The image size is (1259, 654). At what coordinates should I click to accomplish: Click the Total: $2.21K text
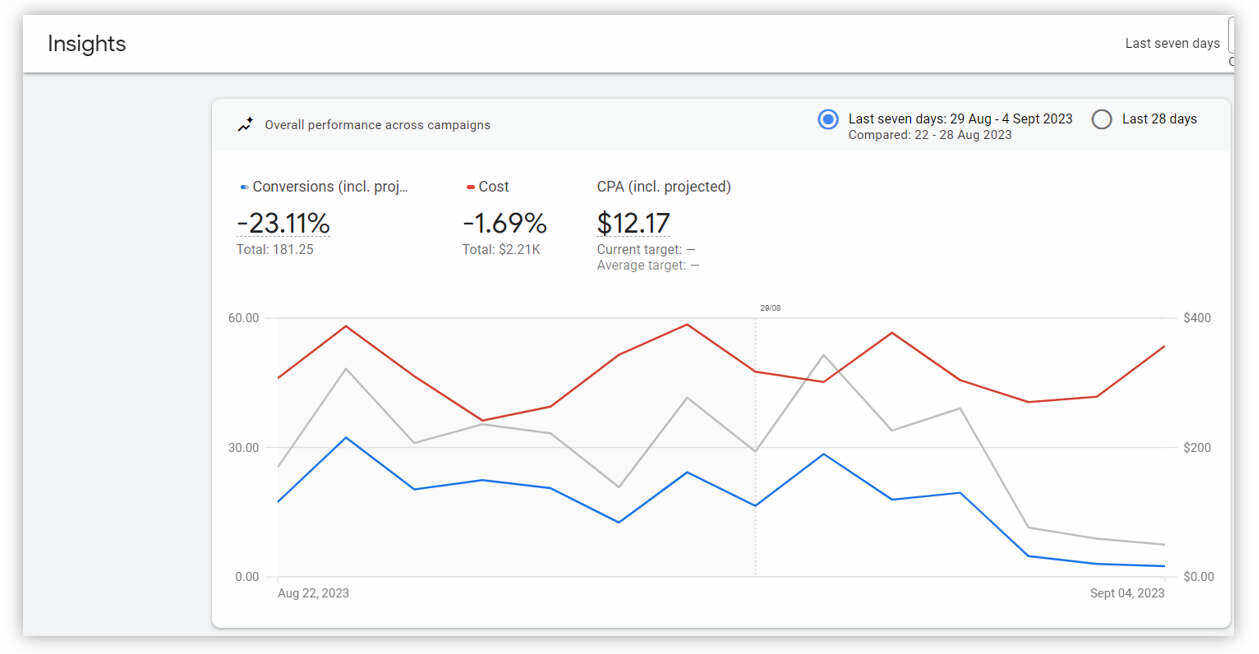(x=501, y=249)
